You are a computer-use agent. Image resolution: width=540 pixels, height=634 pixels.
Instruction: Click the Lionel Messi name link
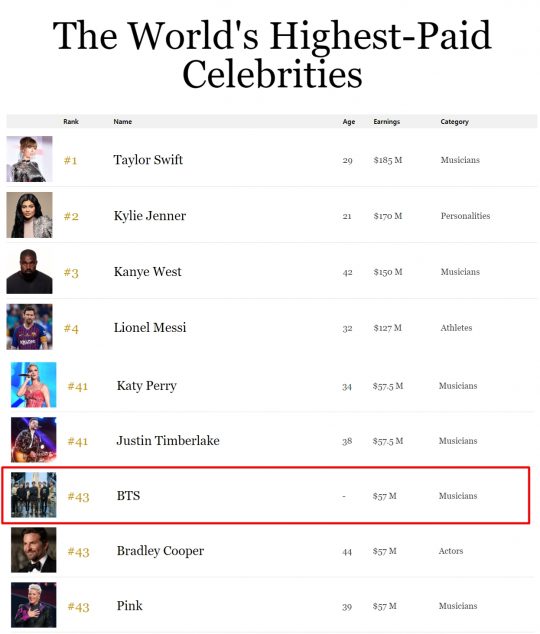click(x=150, y=328)
